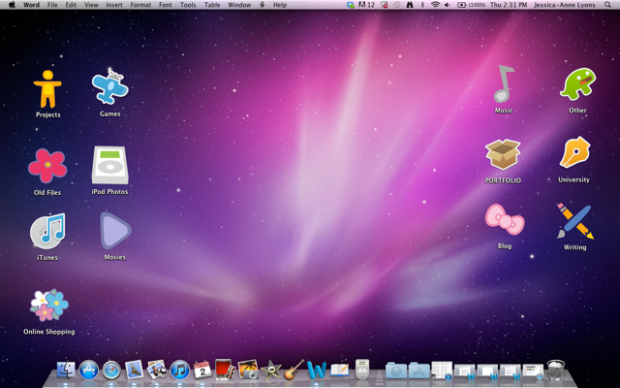The image size is (620, 388).
Task: Launch the DVD app in the Dock
Action: click(362, 369)
